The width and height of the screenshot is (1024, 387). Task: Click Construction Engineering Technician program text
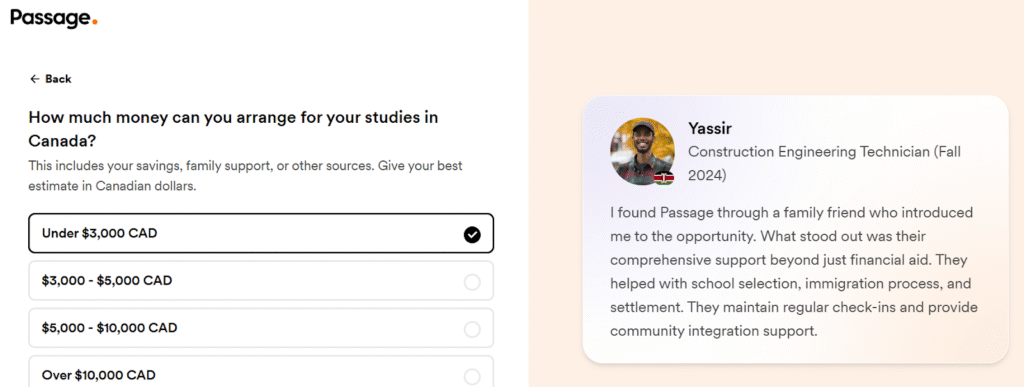click(x=824, y=164)
